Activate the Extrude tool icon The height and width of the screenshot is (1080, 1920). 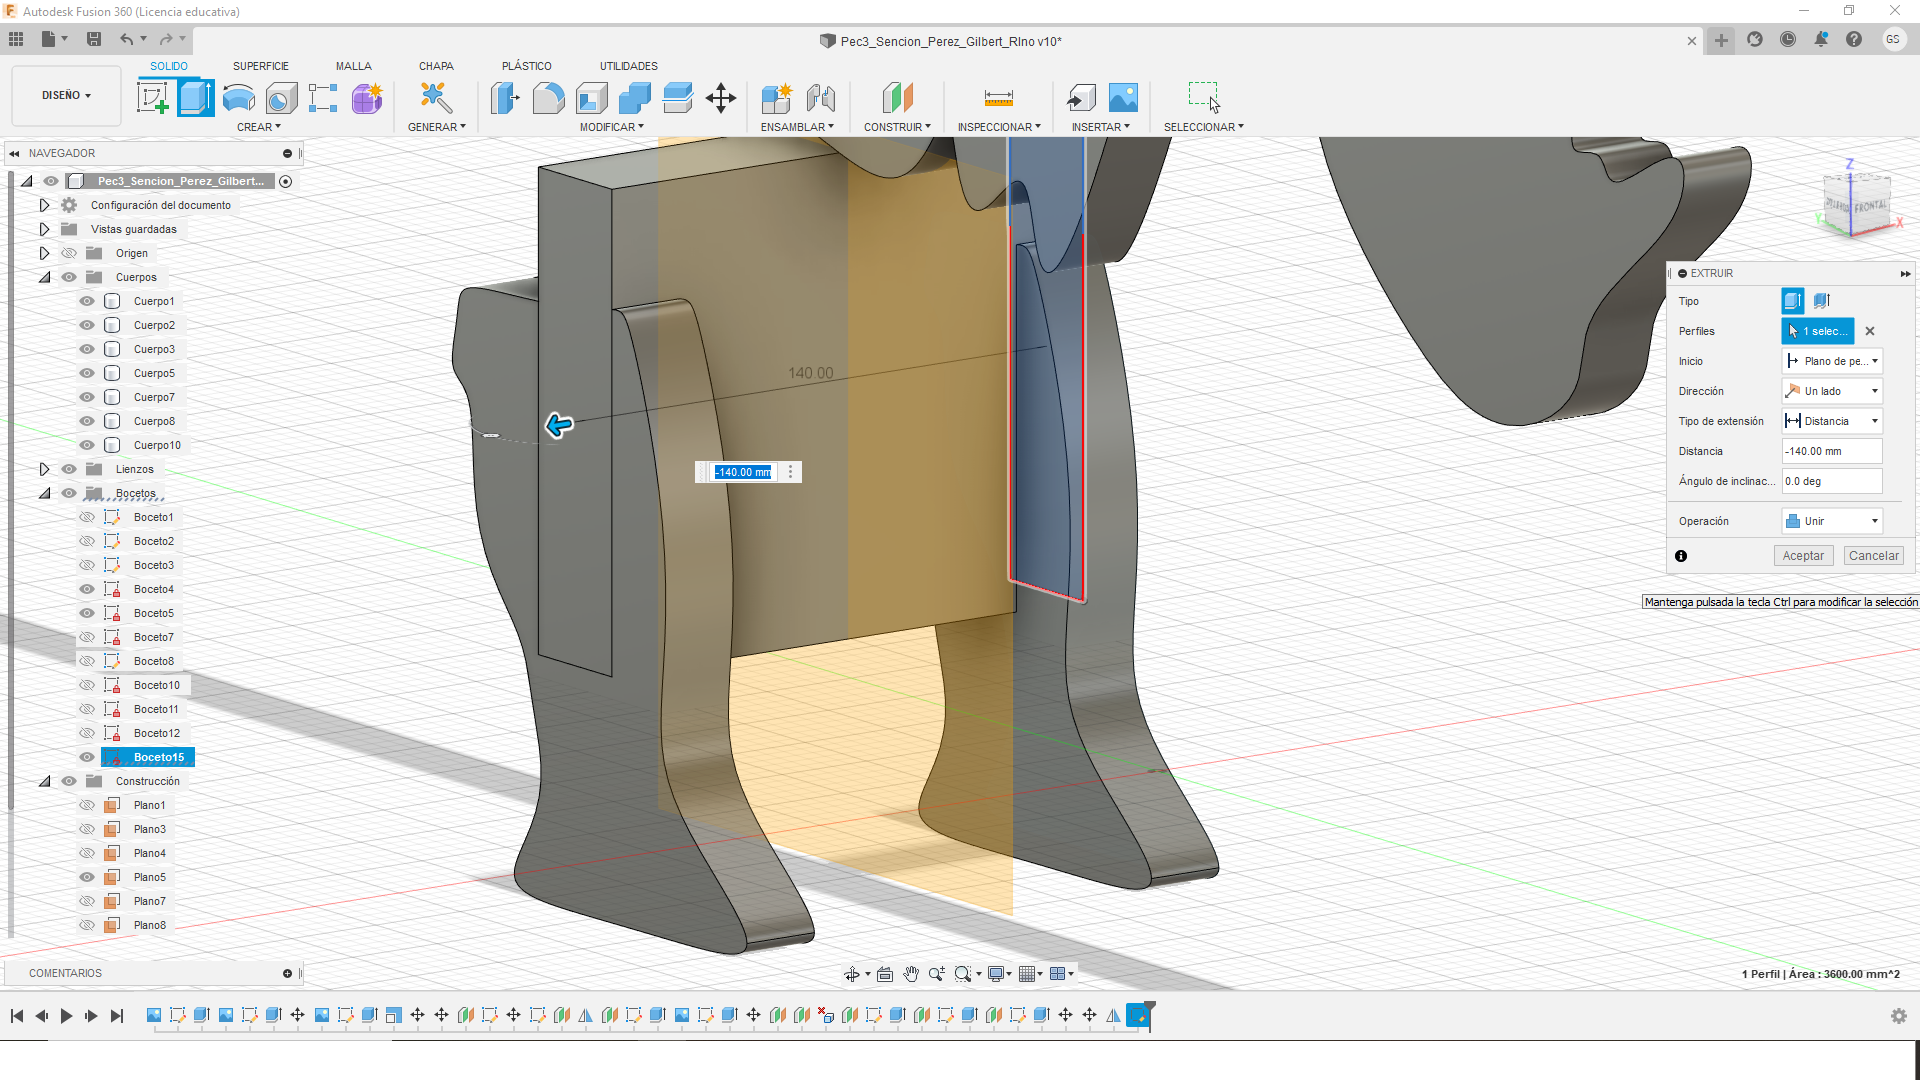coord(196,98)
